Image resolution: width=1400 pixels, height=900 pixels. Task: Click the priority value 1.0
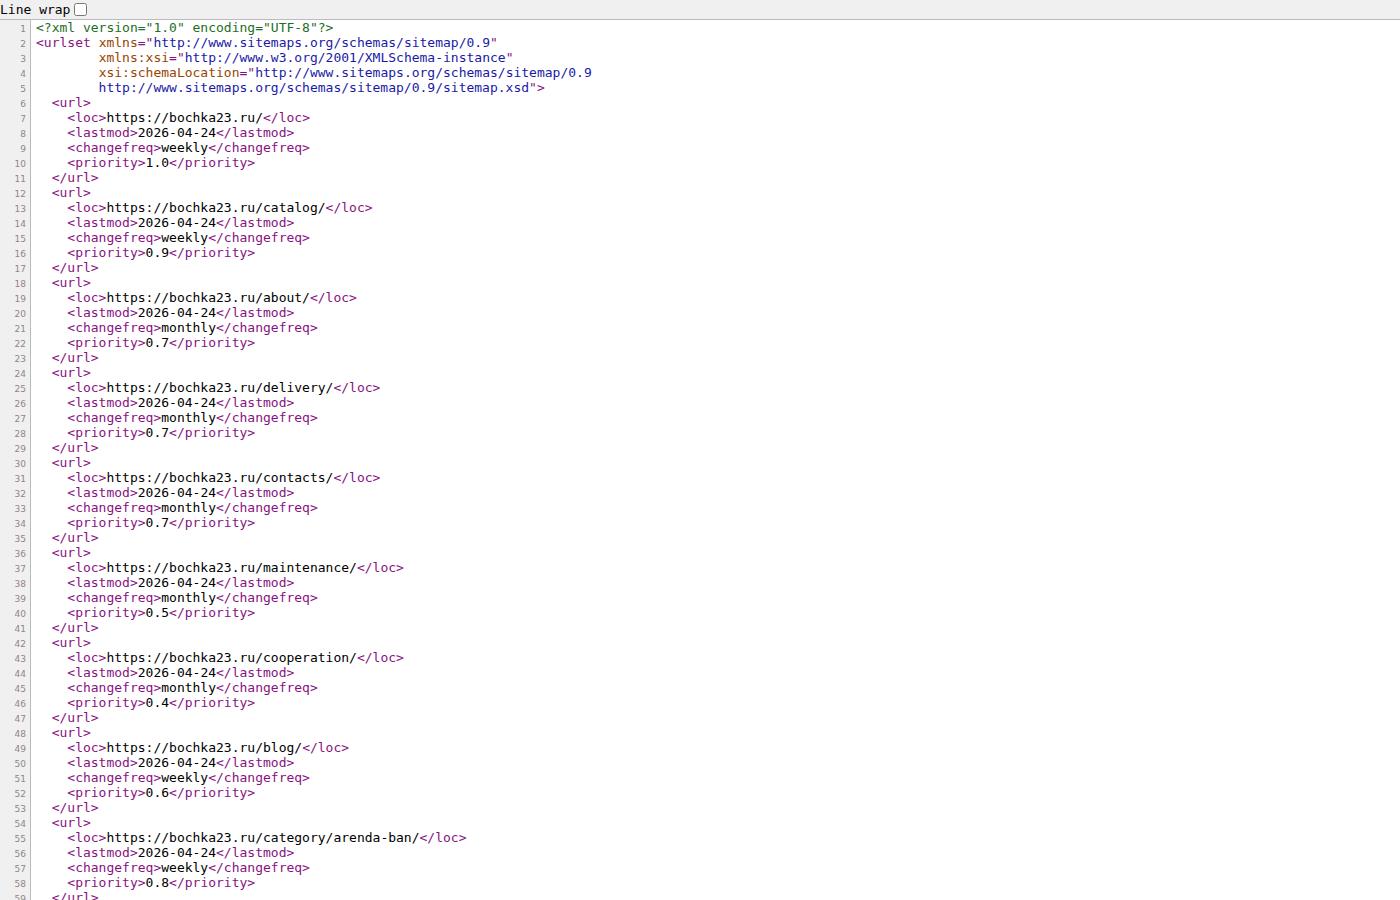[157, 163]
